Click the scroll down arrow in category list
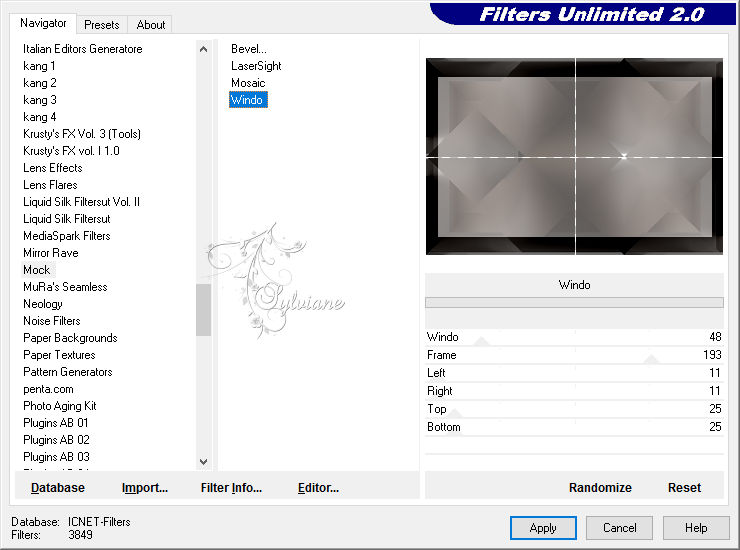 click(203, 462)
